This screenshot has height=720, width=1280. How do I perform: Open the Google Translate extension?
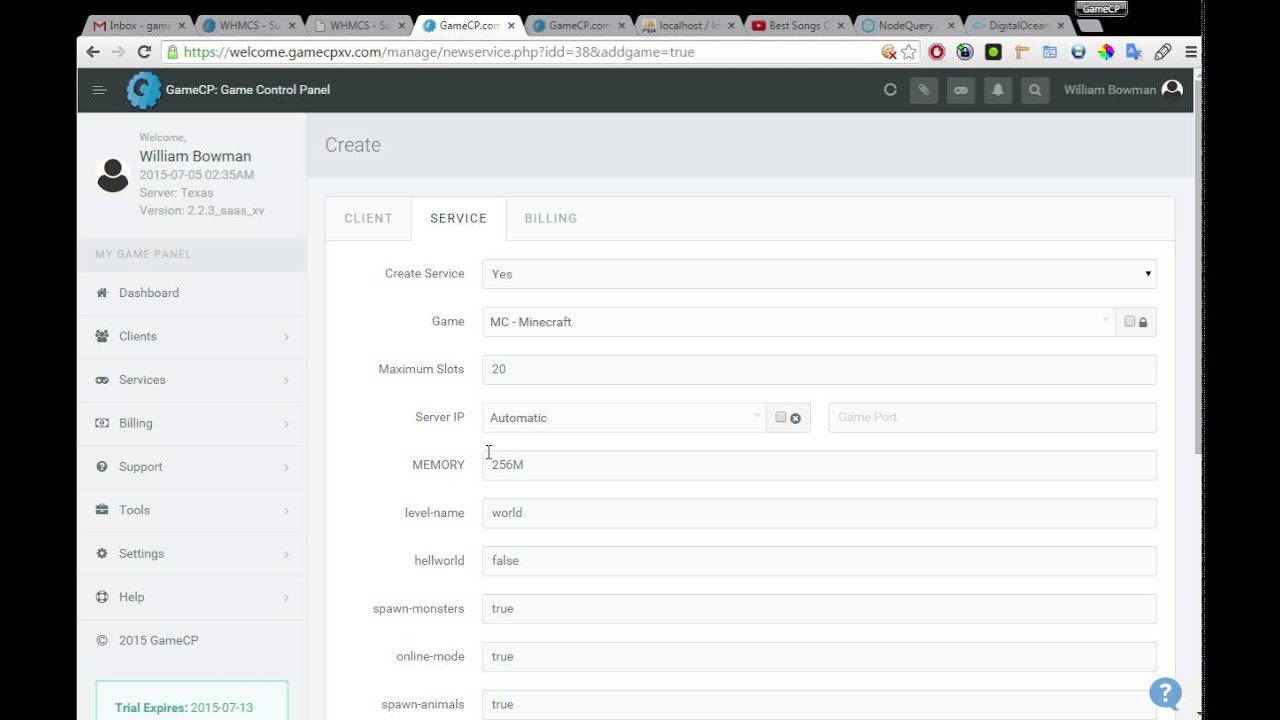pyautogui.click(x=1134, y=52)
